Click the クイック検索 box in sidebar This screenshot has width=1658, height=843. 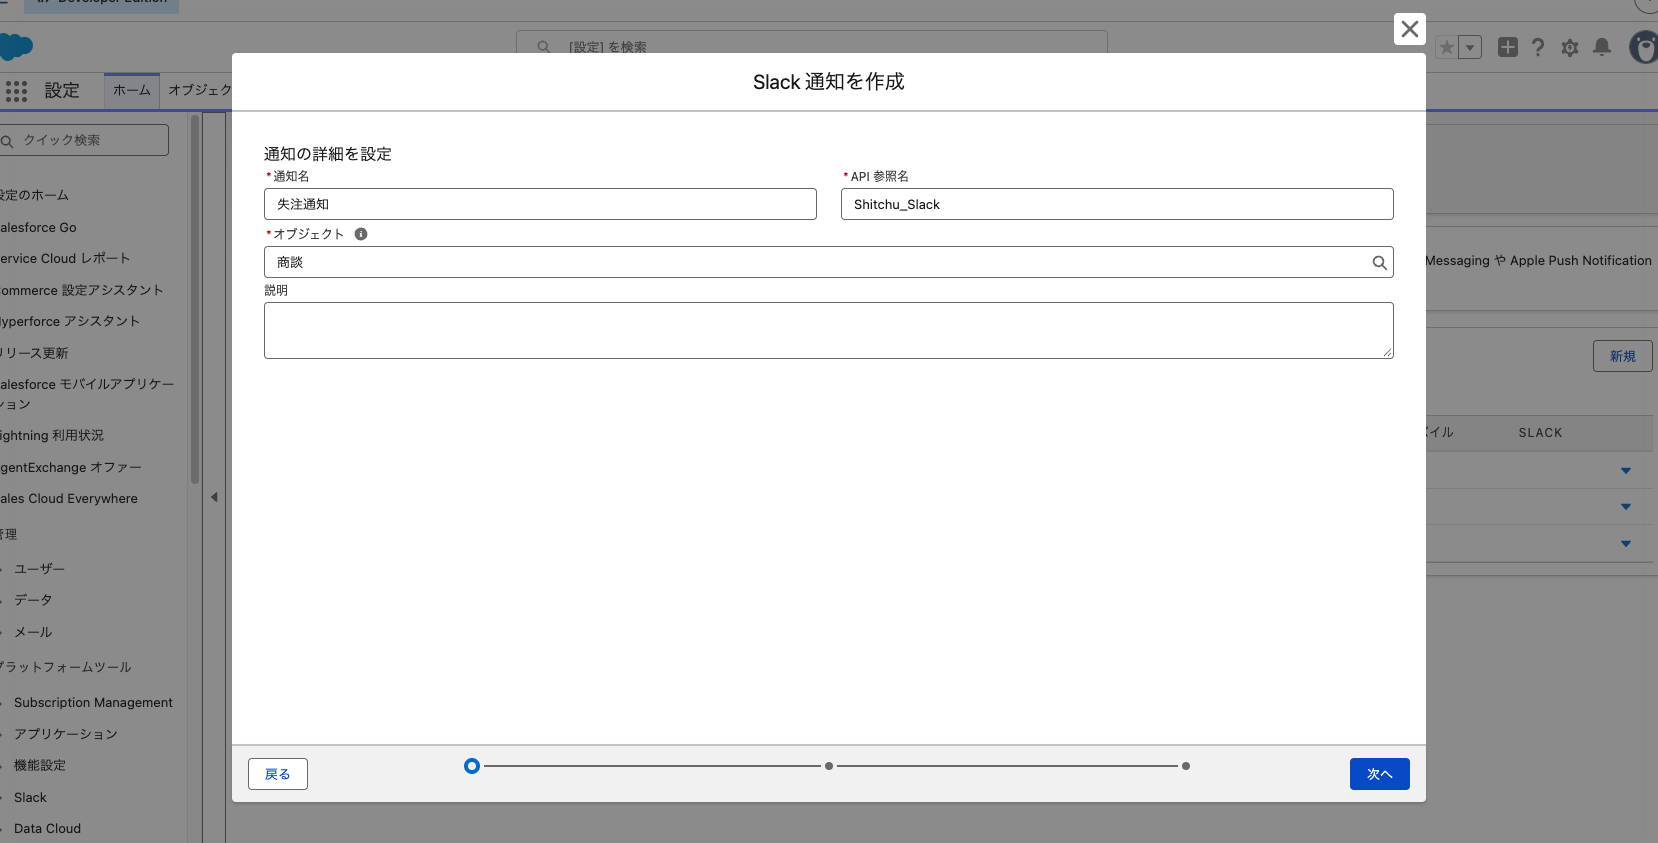[84, 140]
